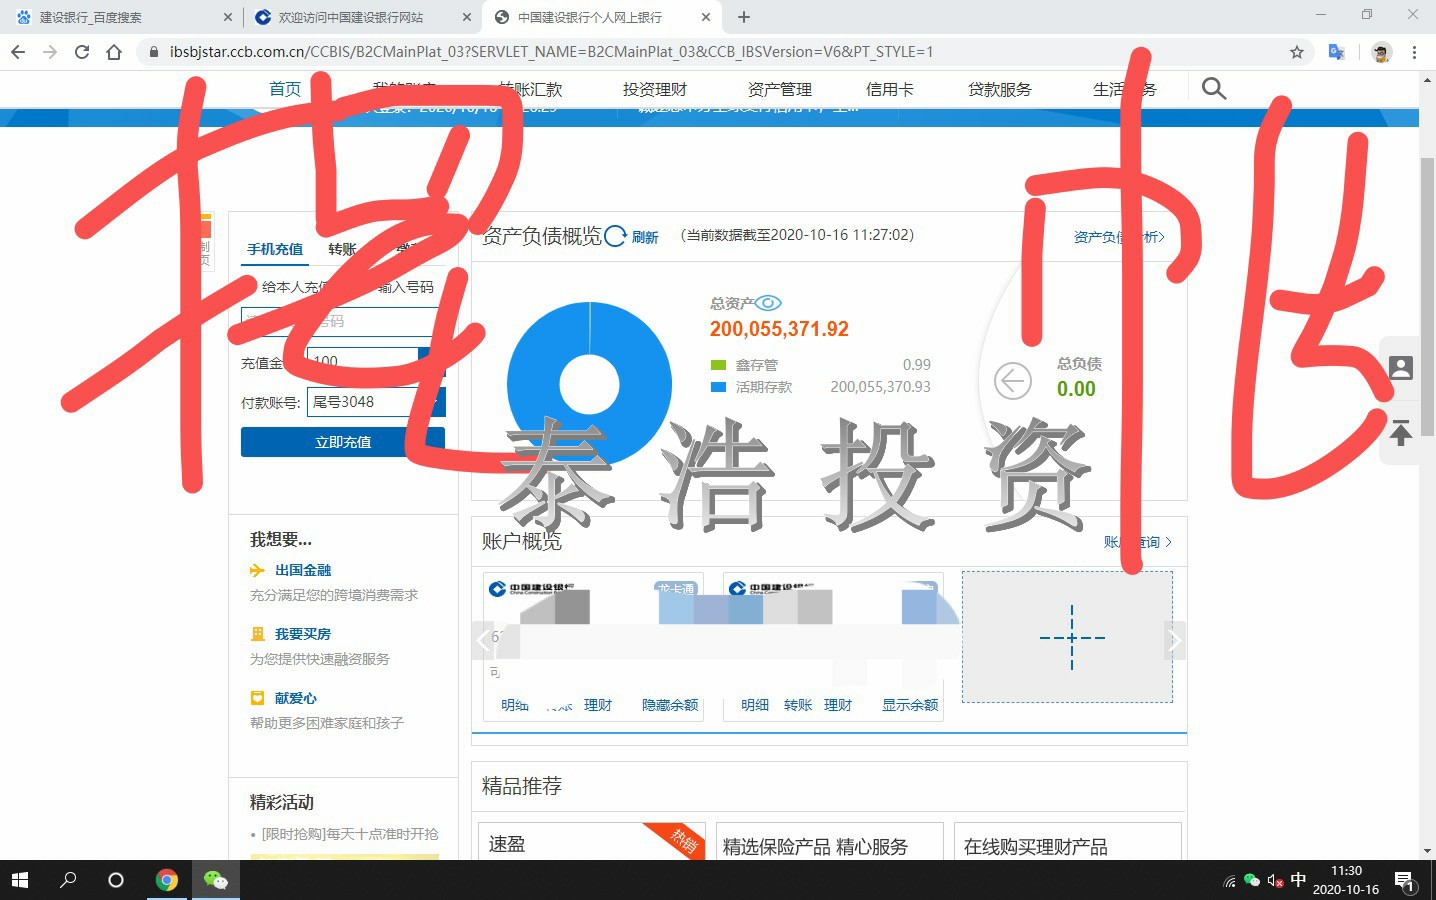Click the green 鑫存管 legend swatch
Image resolution: width=1436 pixels, height=900 pixels.
718,365
